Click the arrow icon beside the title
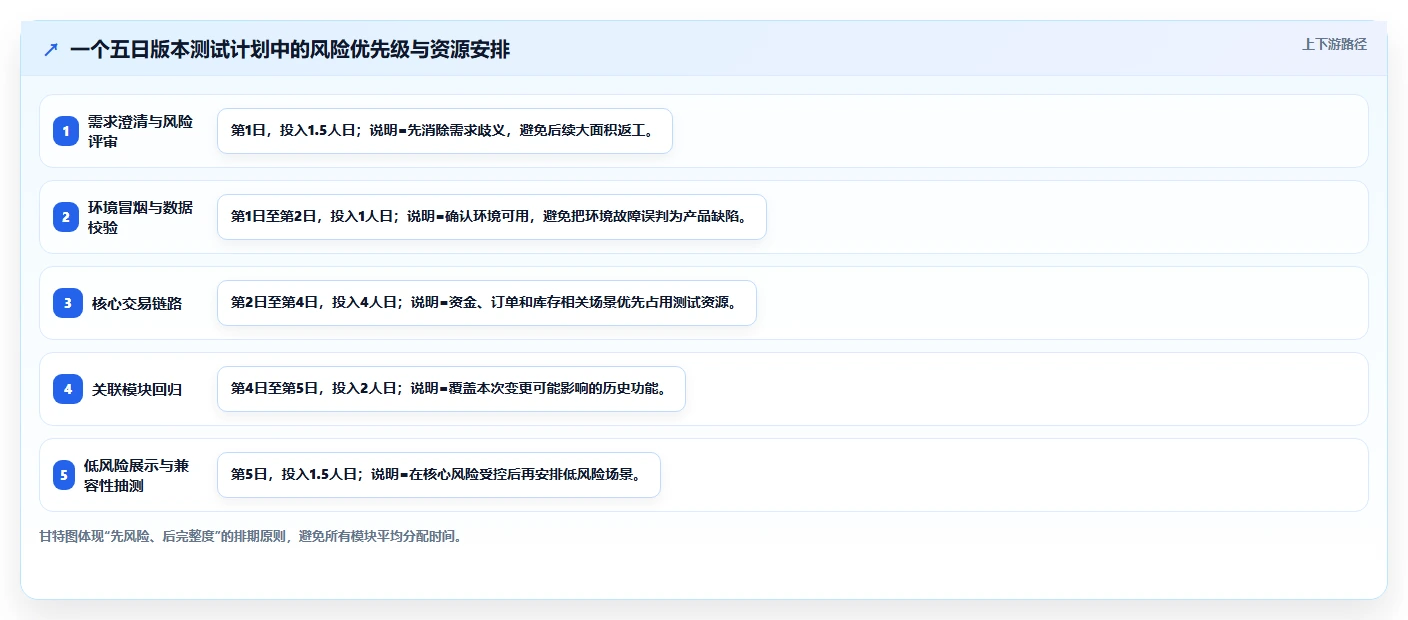1408x620 pixels. 51,50
